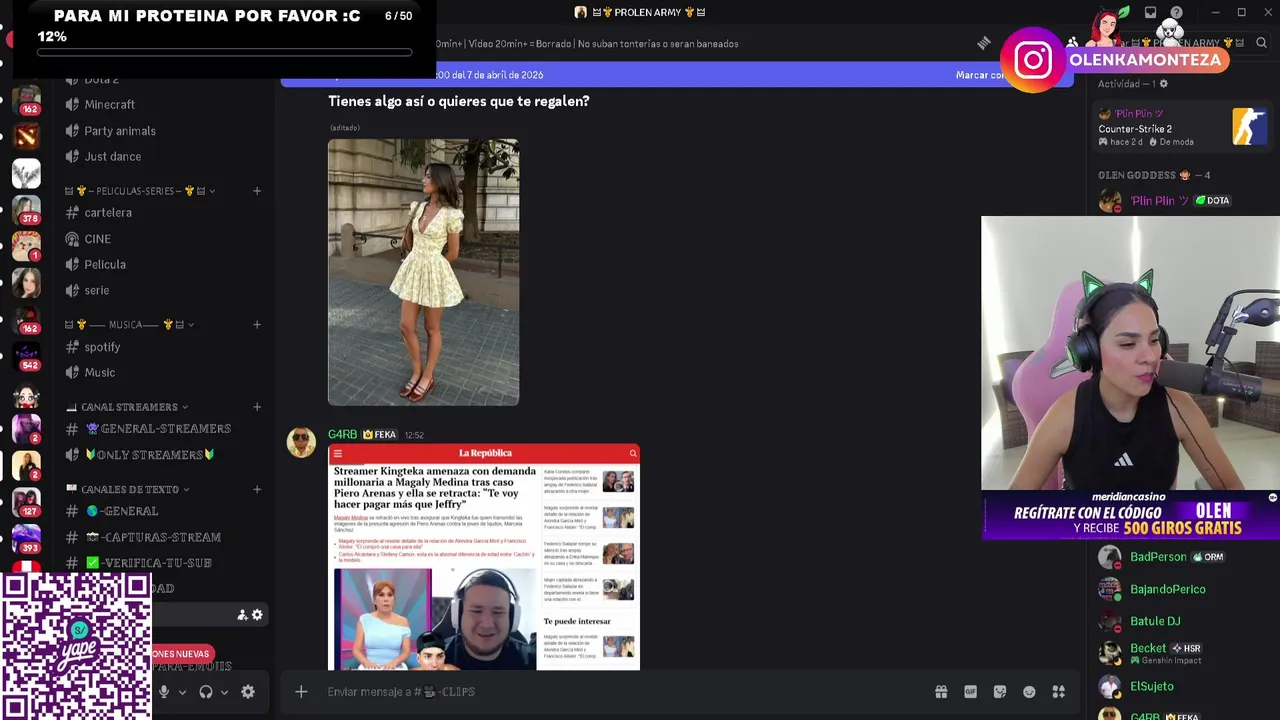Open audio output options arrow

click(224, 692)
